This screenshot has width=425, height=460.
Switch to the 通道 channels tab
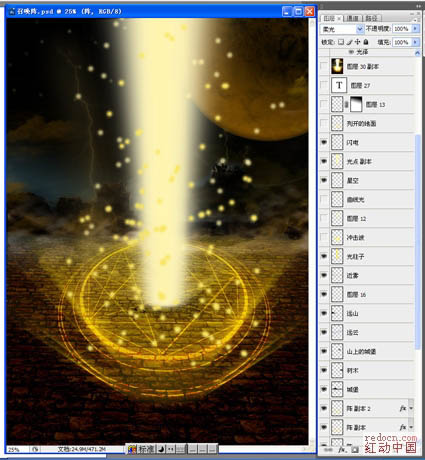pyautogui.click(x=352, y=18)
